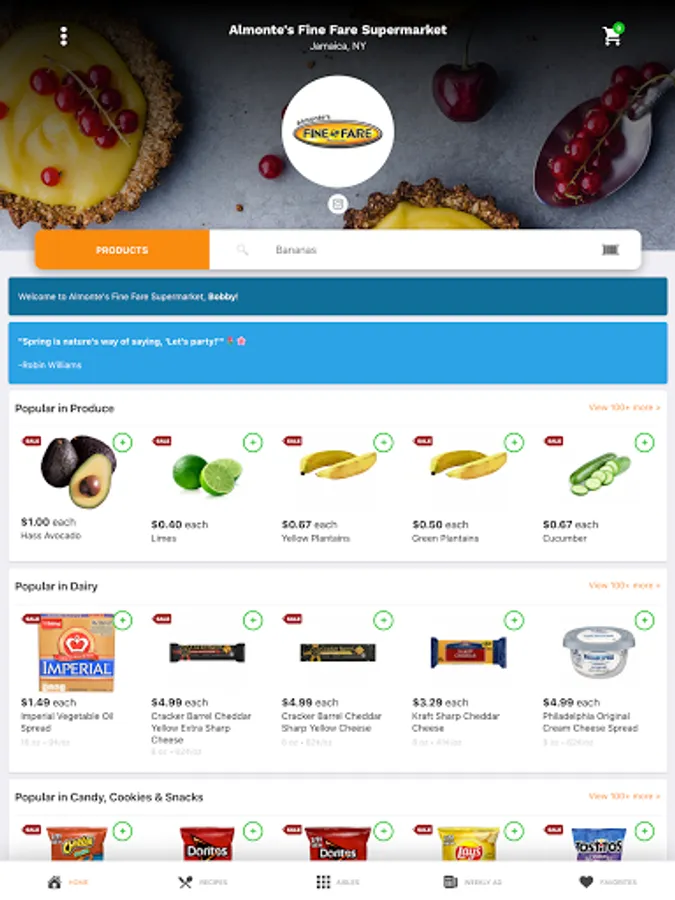Switch to the Weekly Ad tab

point(472,882)
